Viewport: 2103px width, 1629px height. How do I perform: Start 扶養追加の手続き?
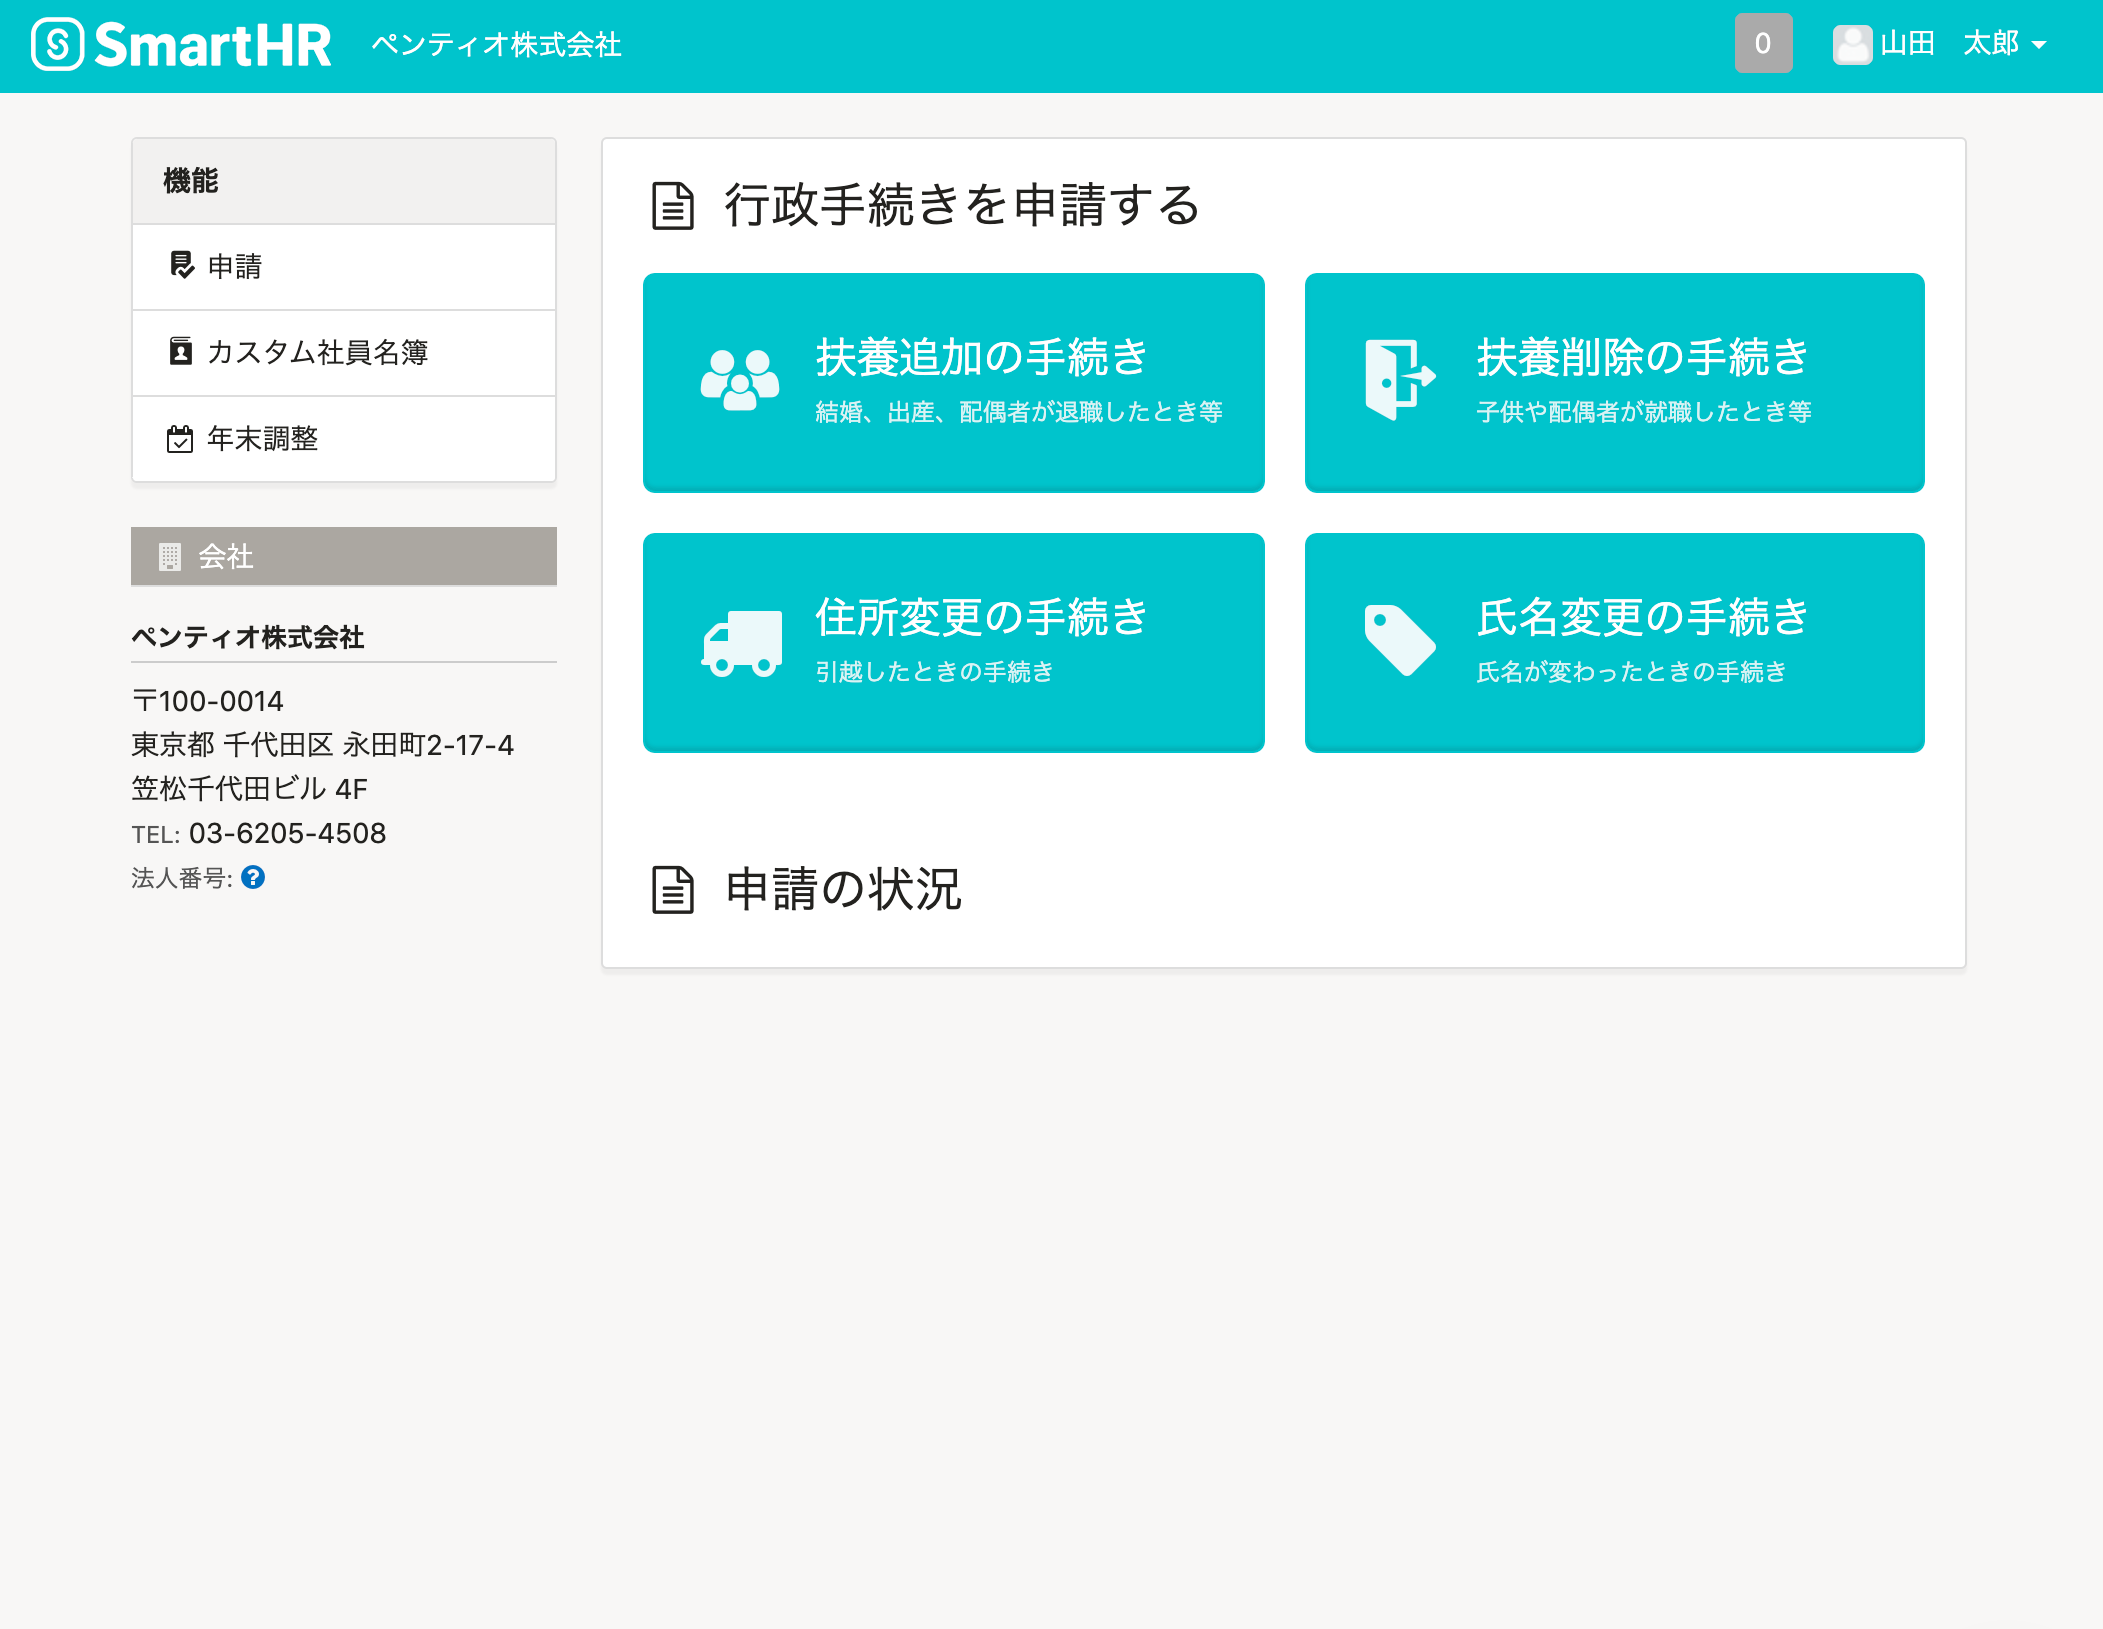pyautogui.click(x=954, y=382)
